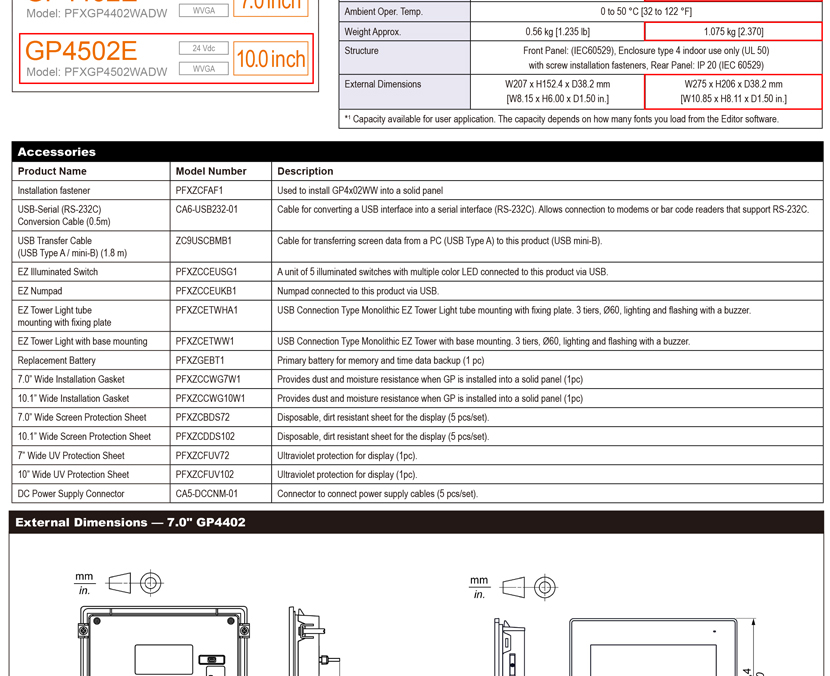Image resolution: width=830 pixels, height=676 pixels.
Task: Select '10.1" Wide Installation Gasket' product name
Action: tap(73, 399)
